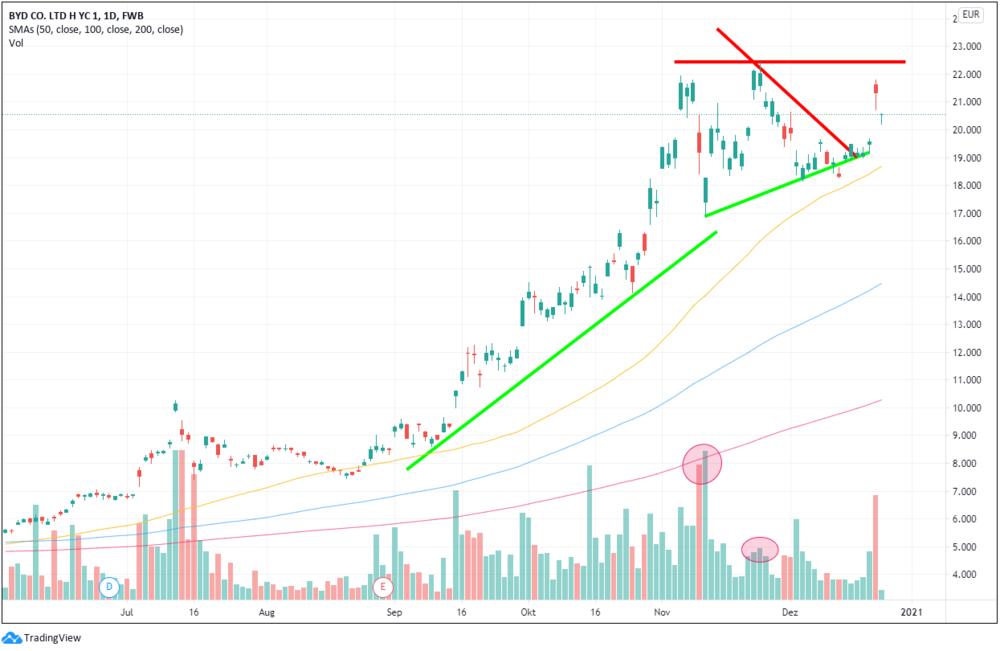
Task: Open the red E earnings marker
Action: point(383,587)
